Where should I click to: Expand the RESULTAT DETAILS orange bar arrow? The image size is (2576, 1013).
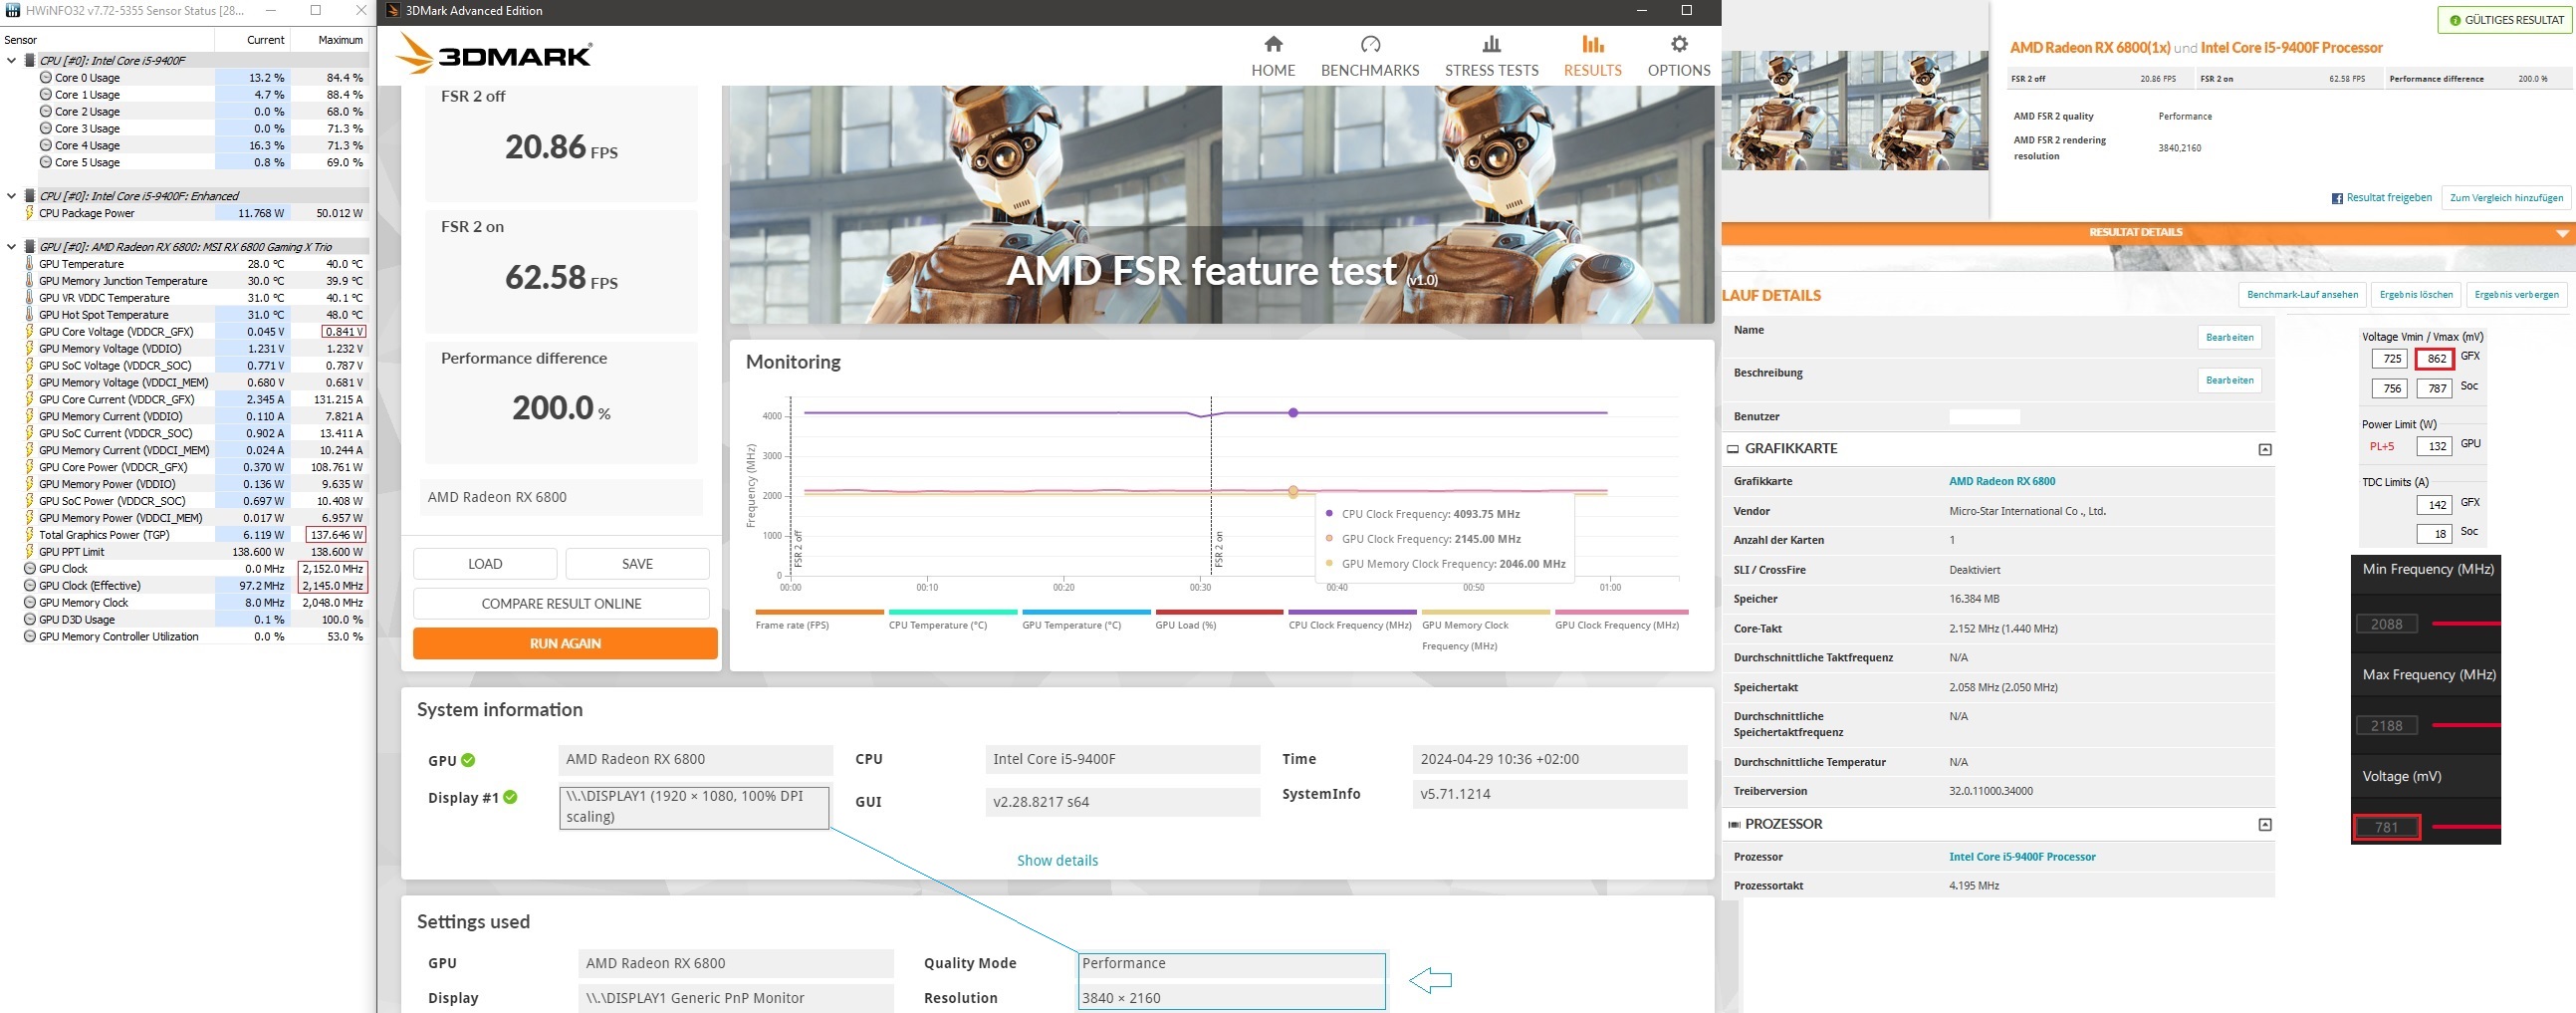(x=2562, y=233)
